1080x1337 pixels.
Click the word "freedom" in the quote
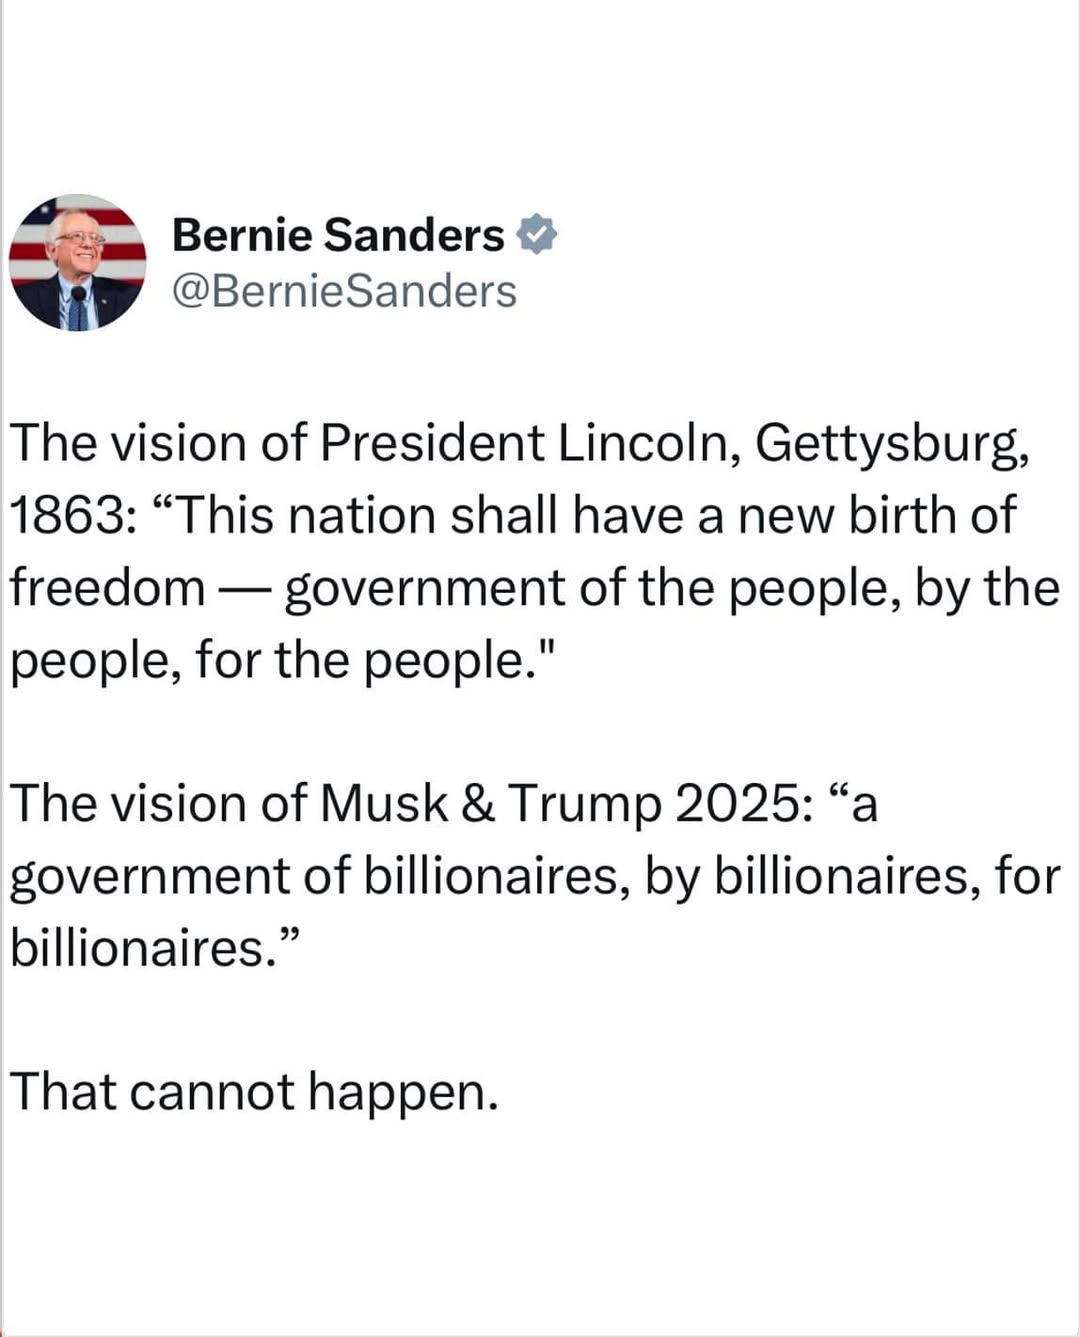[x=108, y=588]
